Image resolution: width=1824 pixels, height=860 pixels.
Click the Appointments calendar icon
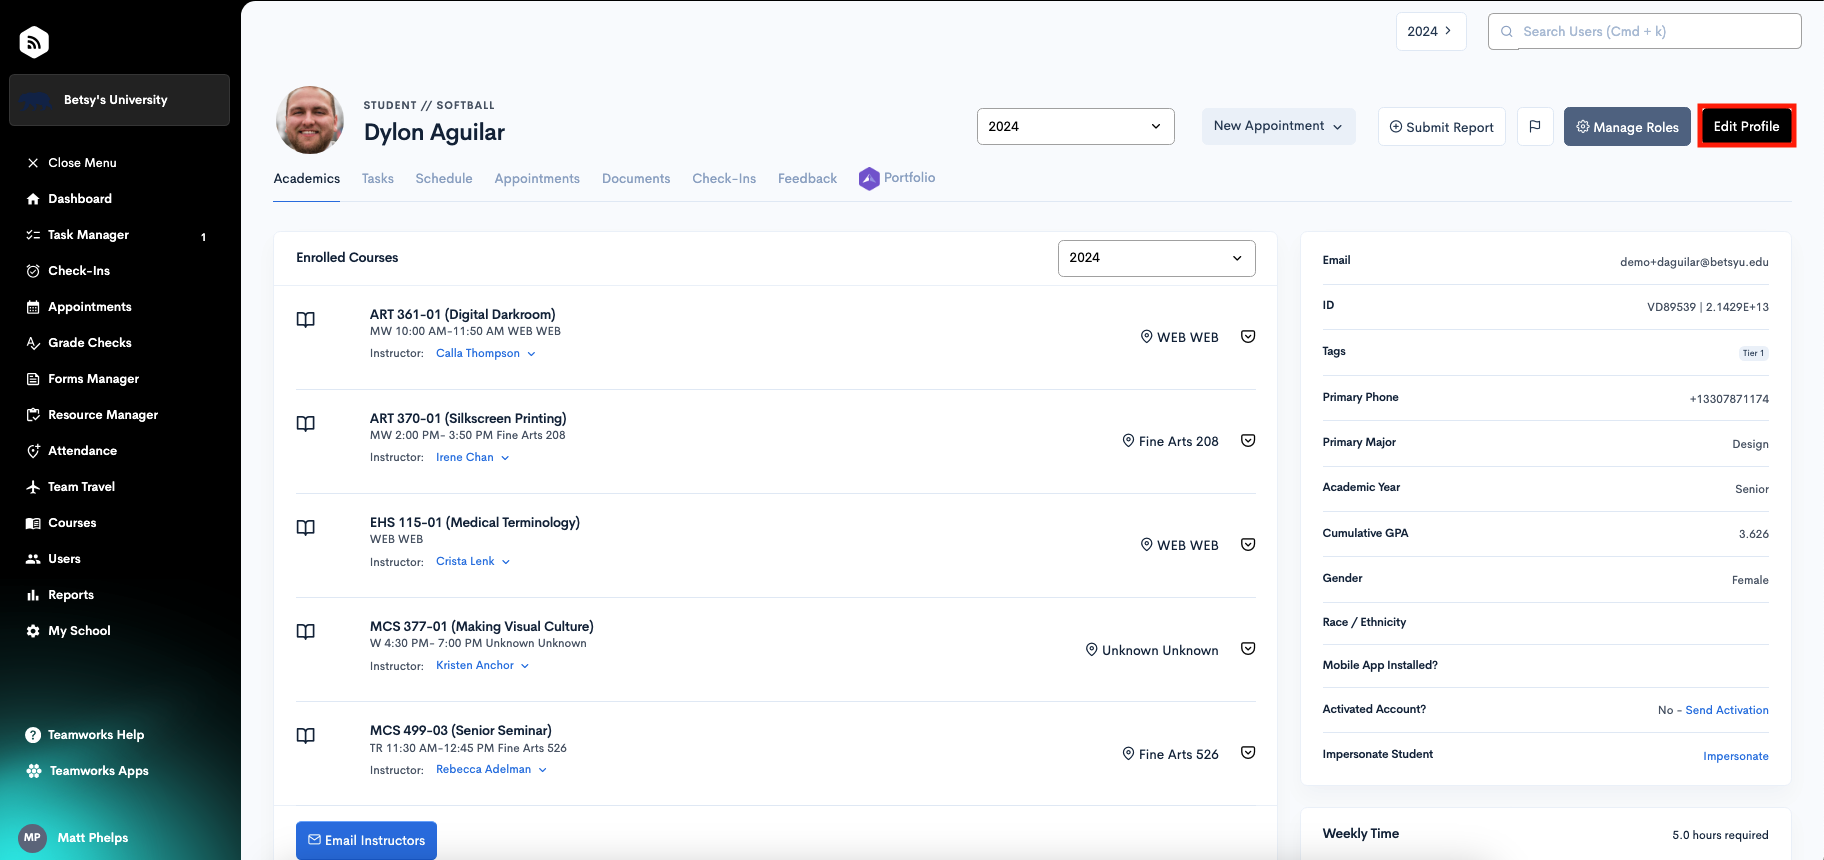[33, 307]
